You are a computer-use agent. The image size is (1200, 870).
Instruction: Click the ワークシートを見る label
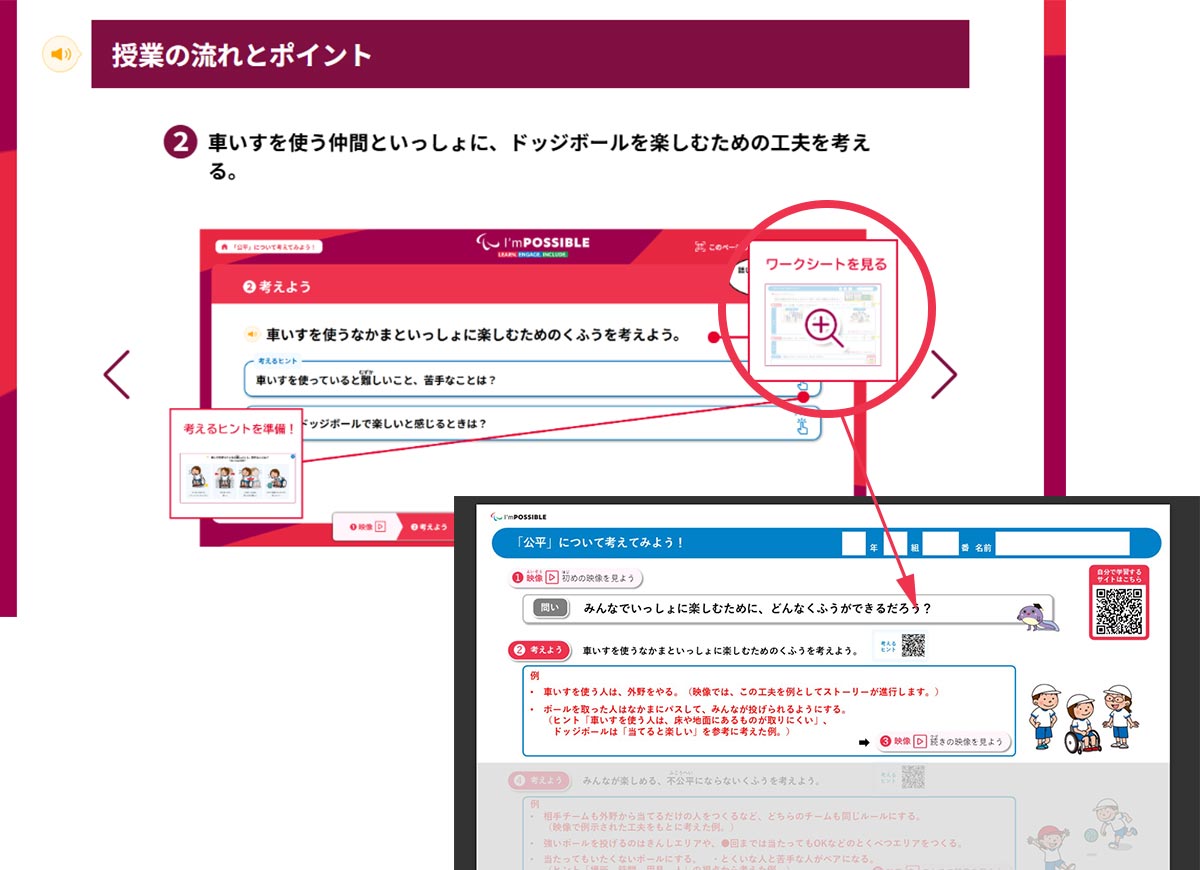click(825, 265)
